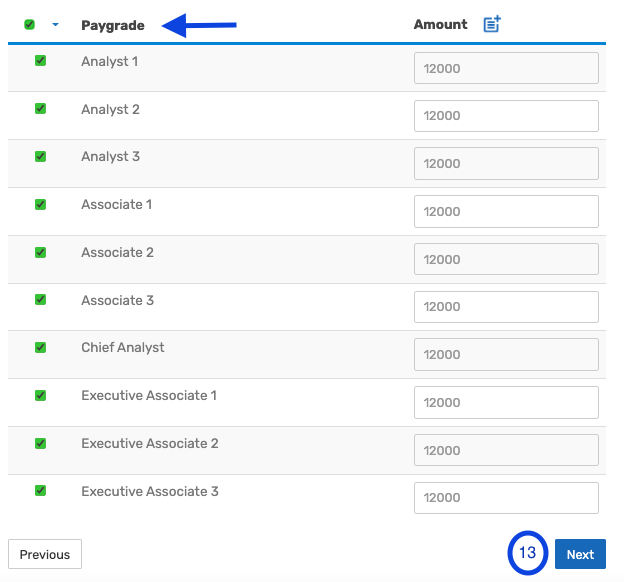Focus the Associate 1 amount field
Screen dimensions: 624x582
click(x=506, y=211)
